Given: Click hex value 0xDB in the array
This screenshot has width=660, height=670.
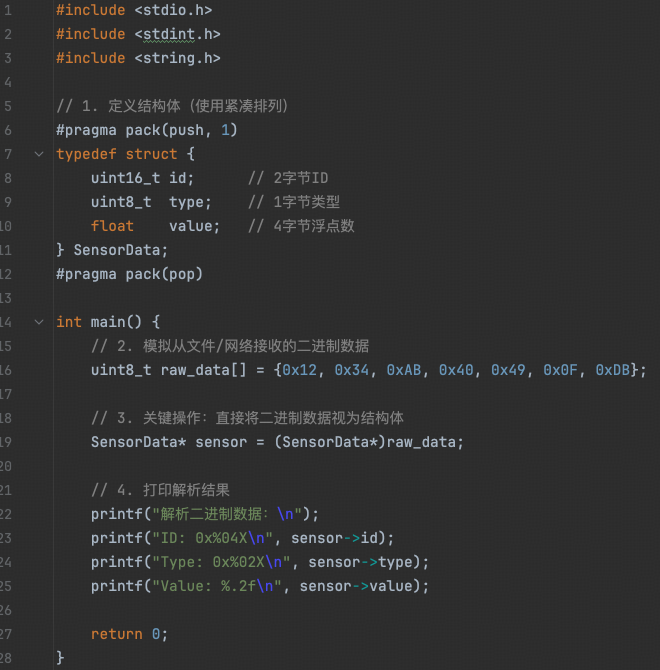Looking at the screenshot, I should click(616, 370).
